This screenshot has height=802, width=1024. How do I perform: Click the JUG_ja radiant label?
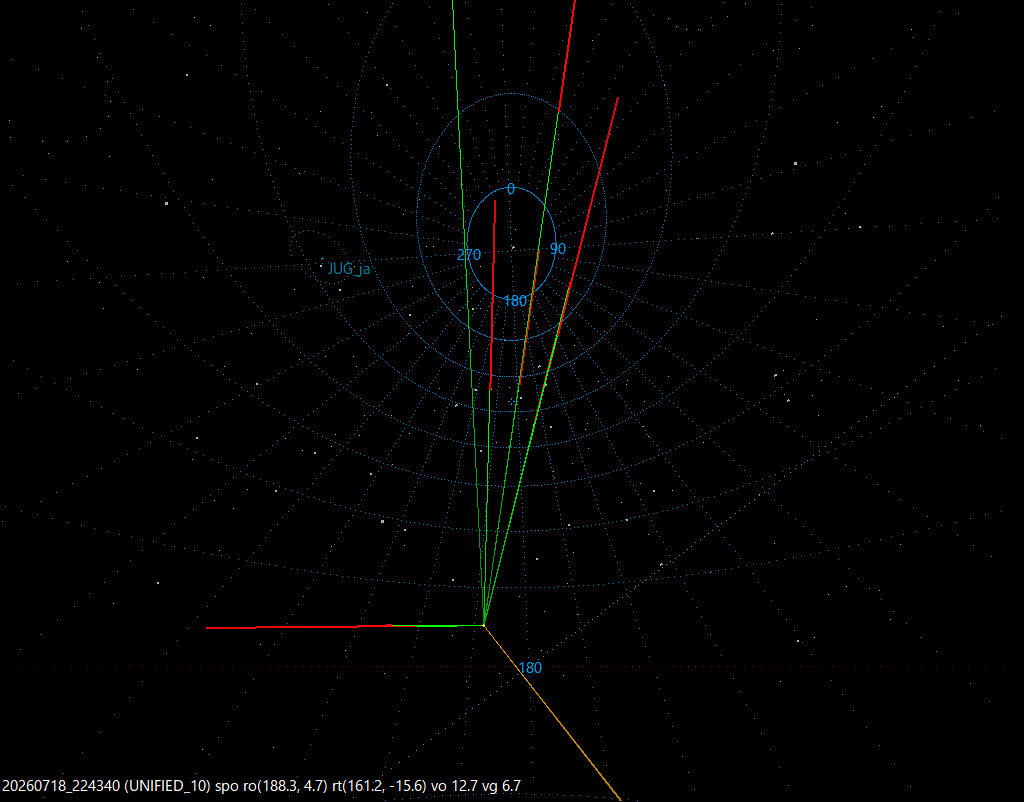click(x=349, y=268)
